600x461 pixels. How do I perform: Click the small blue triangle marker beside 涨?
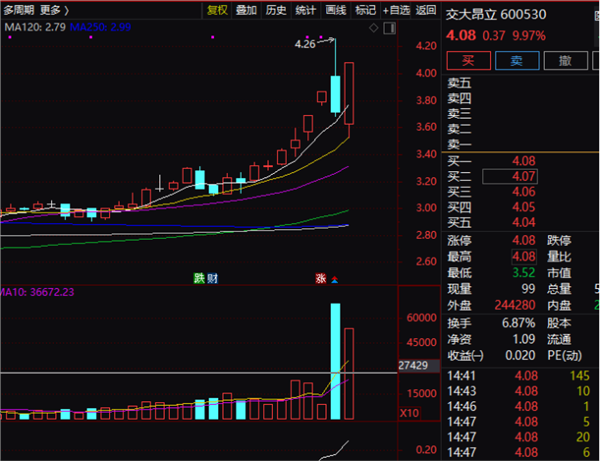[x=335, y=278]
